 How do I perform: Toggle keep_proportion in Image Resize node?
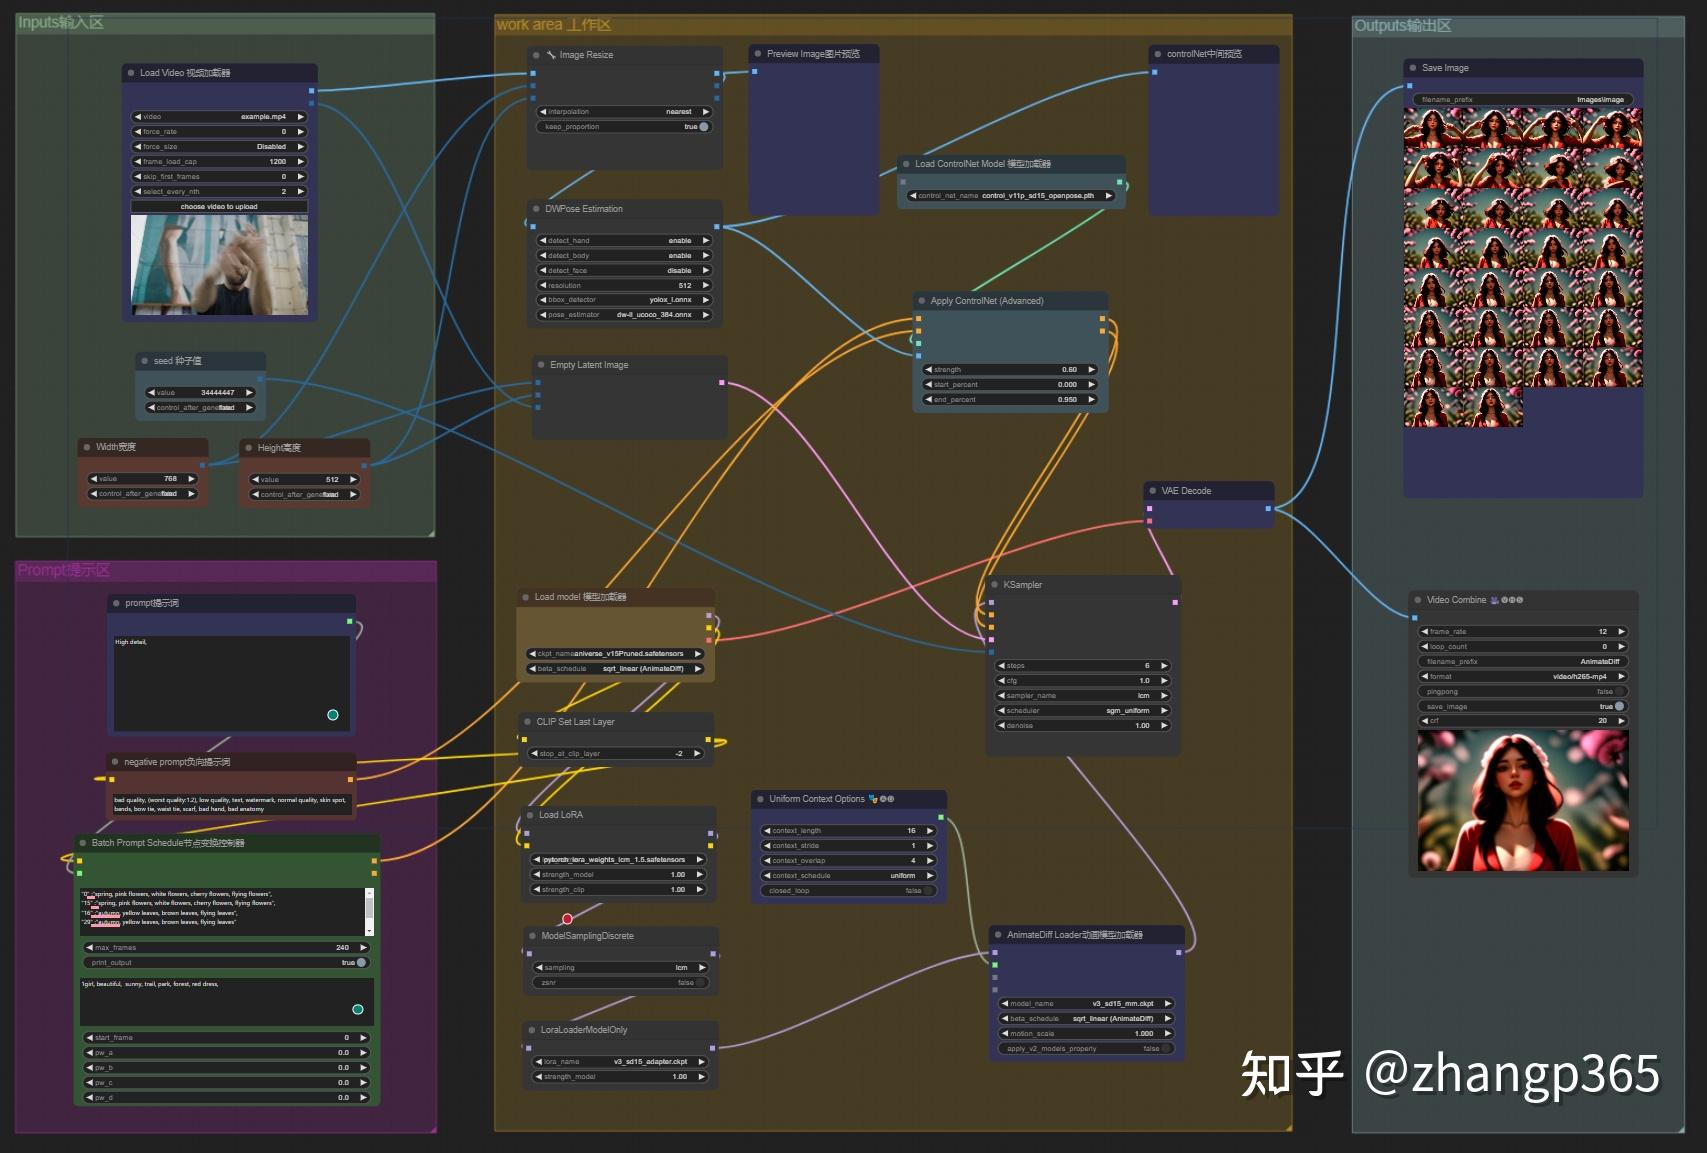(703, 127)
